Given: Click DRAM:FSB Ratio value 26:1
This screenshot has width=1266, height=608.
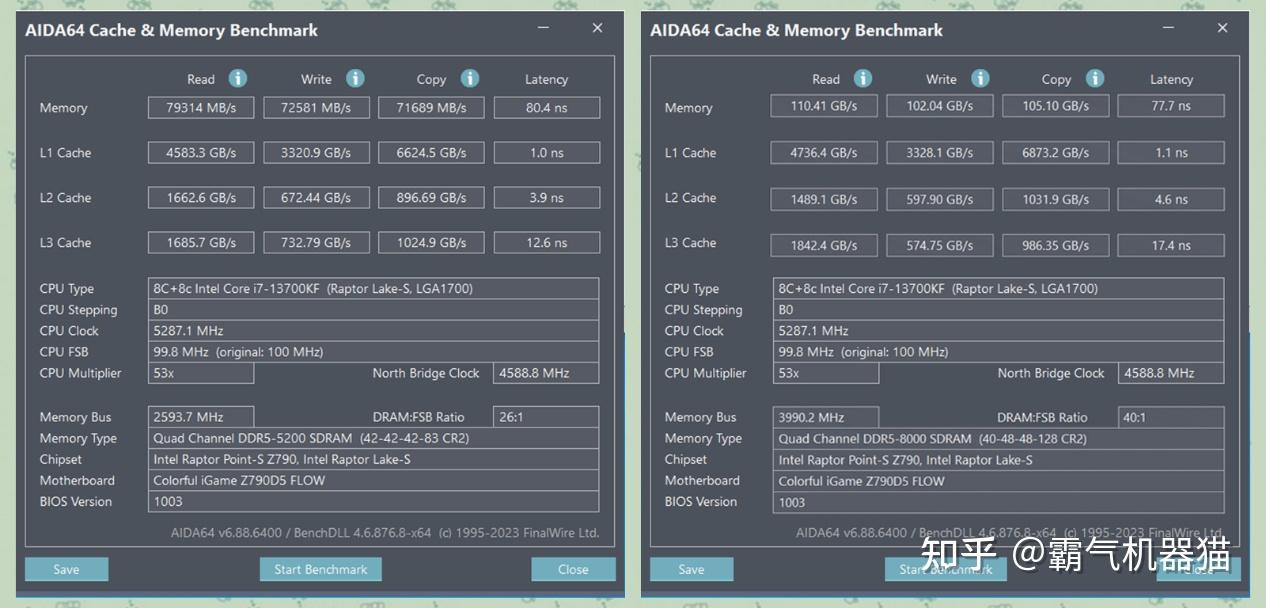Looking at the screenshot, I should [546, 417].
